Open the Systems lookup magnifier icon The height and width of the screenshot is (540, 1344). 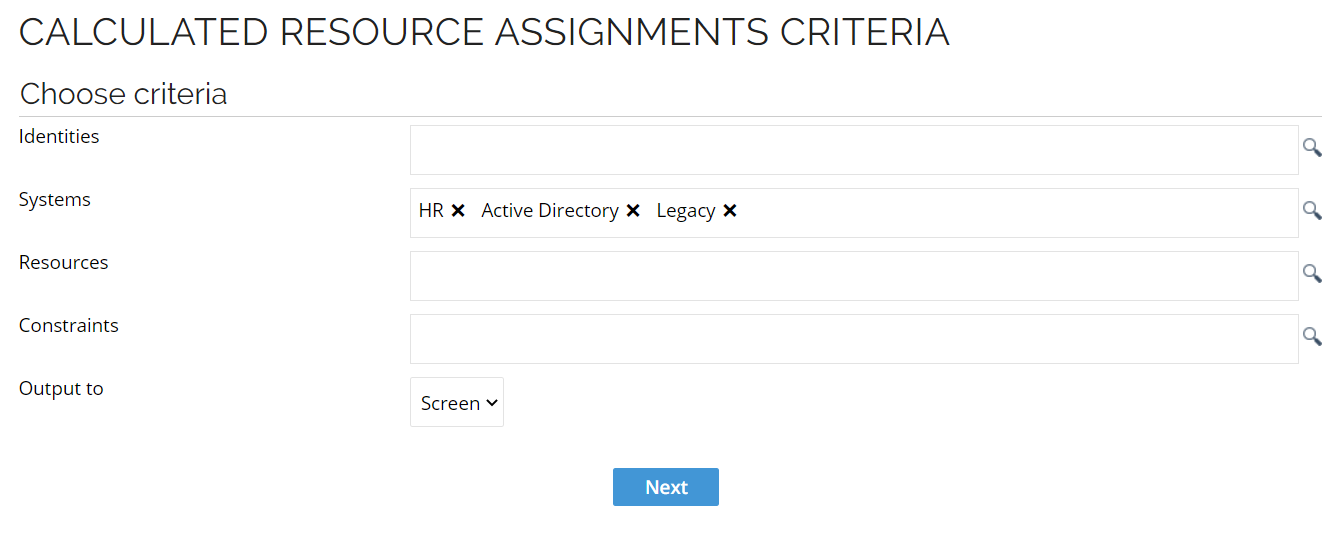coord(1311,210)
